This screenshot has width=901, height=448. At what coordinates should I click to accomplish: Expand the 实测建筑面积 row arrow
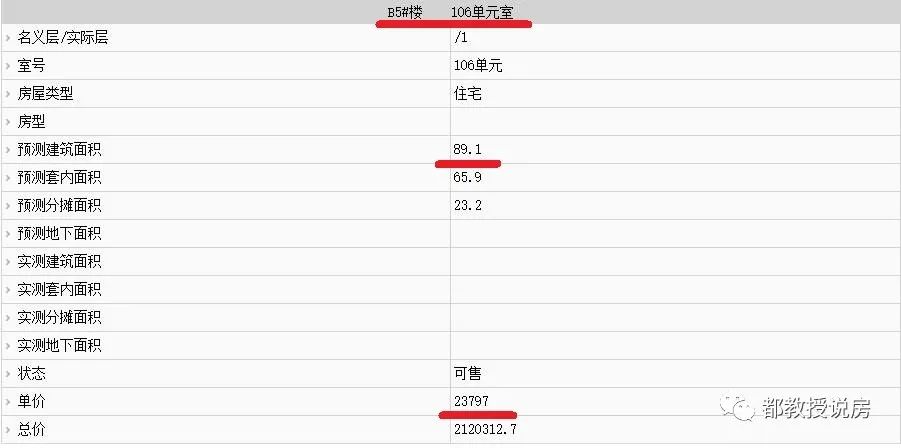click(x=8, y=262)
